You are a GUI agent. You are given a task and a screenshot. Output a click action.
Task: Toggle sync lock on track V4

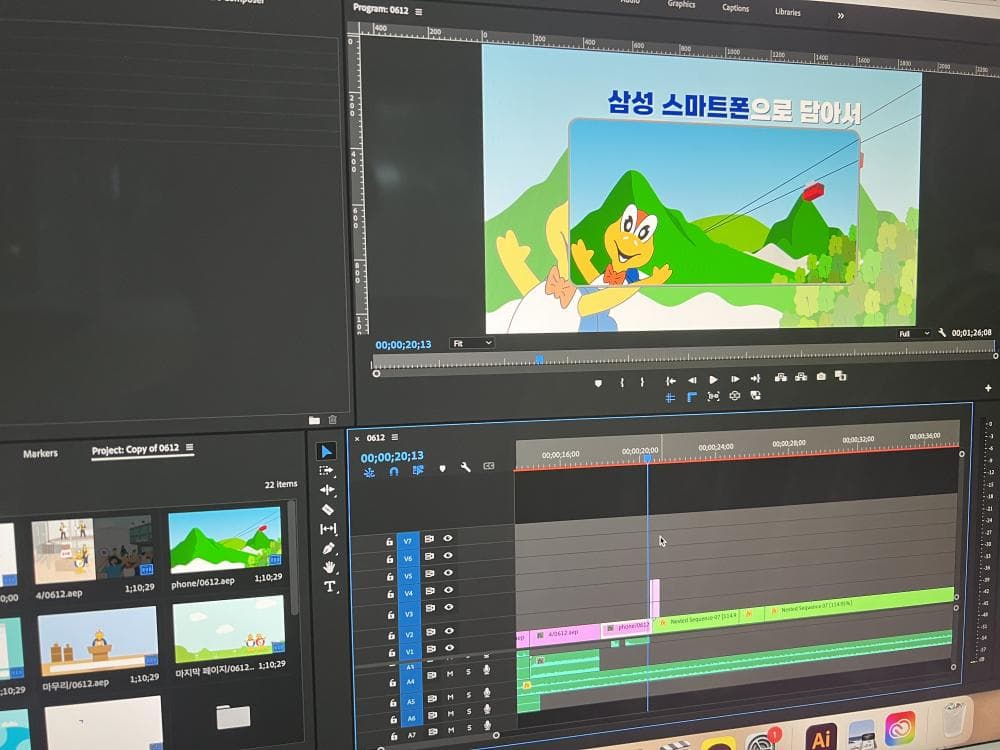(429, 591)
